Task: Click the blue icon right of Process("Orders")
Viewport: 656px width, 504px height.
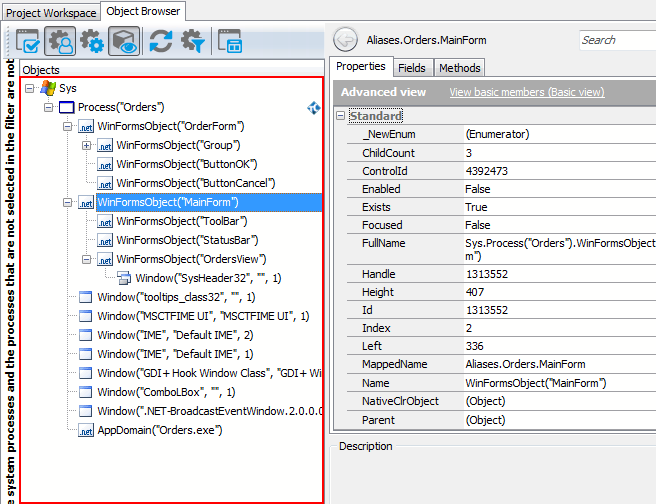Action: (313, 107)
